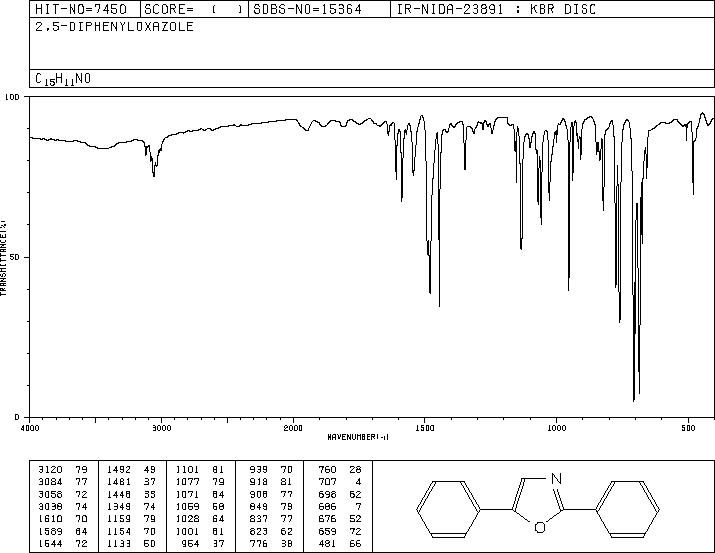Click the 50 y-axis tick label
This screenshot has height=553, width=715.
tap(14, 257)
